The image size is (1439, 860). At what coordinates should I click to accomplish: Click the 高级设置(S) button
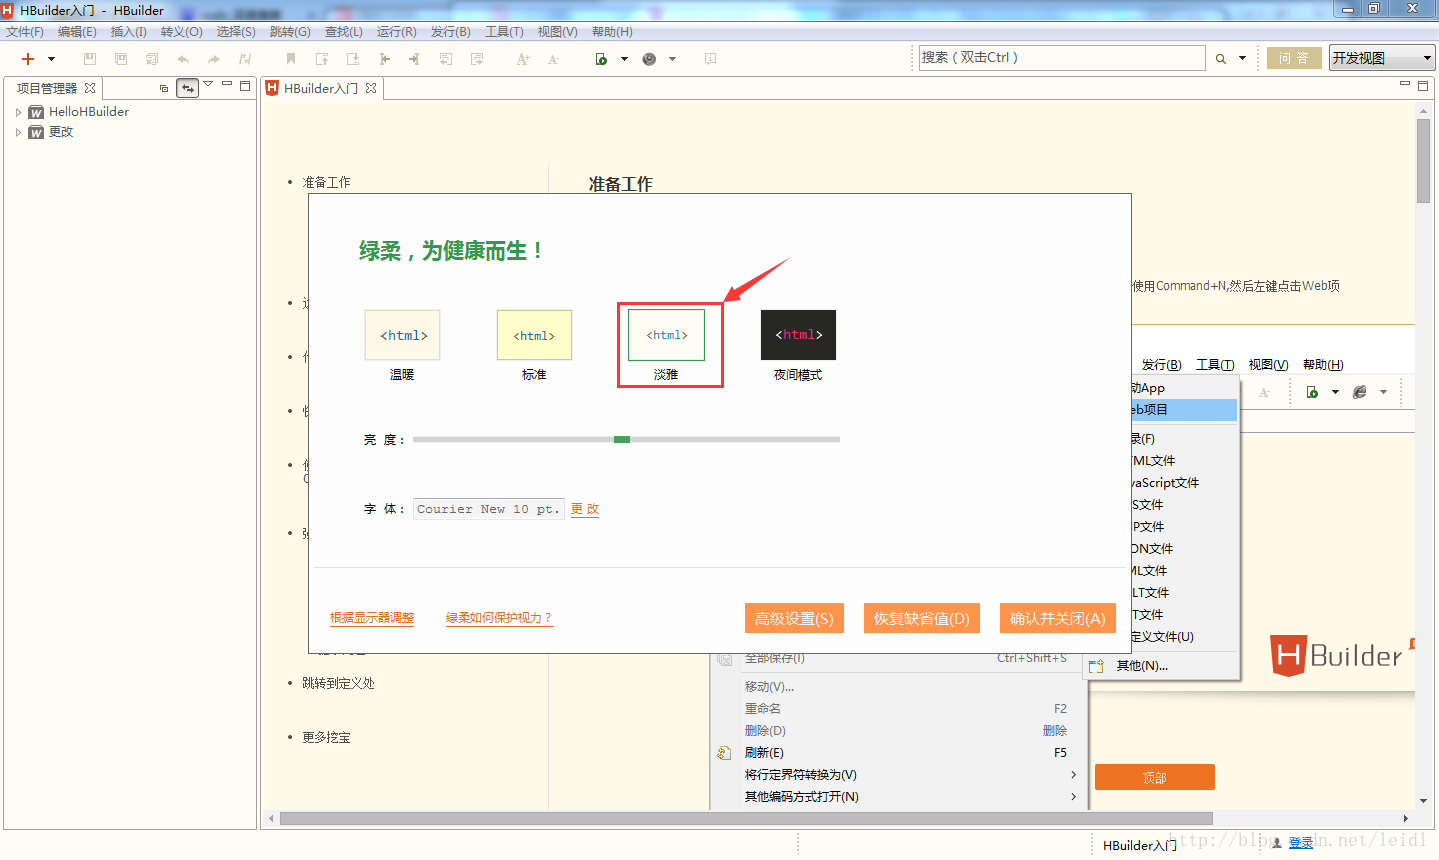tap(794, 618)
